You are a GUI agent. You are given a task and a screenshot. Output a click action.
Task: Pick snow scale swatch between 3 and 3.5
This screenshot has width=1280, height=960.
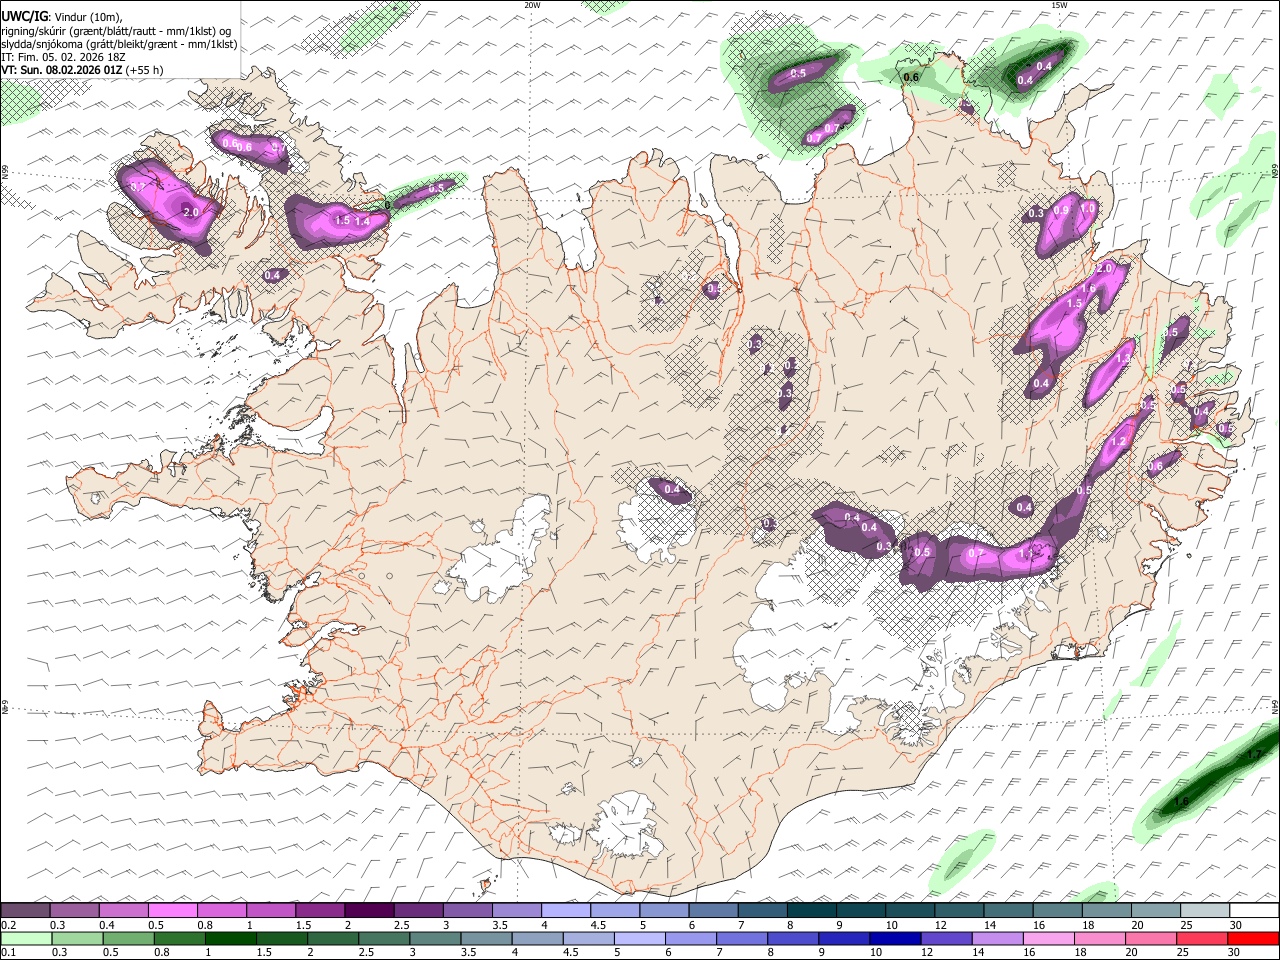tap(467, 911)
